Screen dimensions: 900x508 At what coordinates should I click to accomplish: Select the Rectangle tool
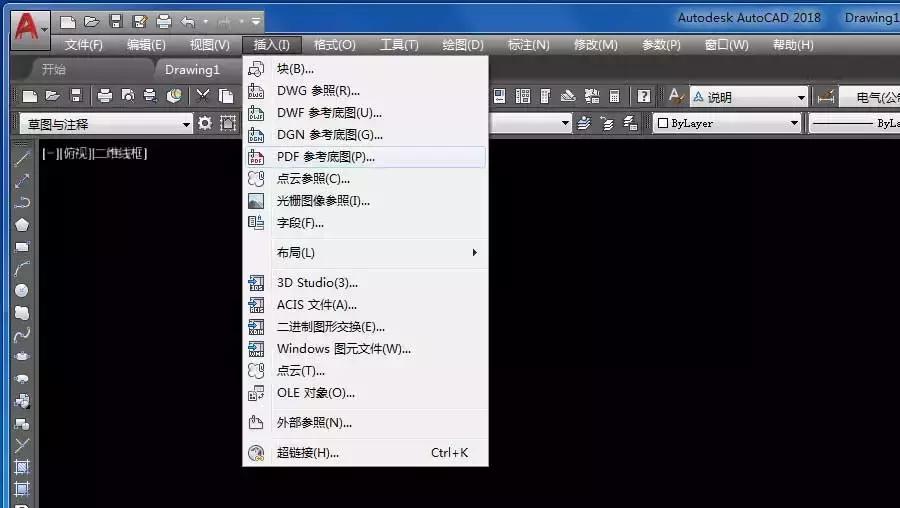pos(22,246)
